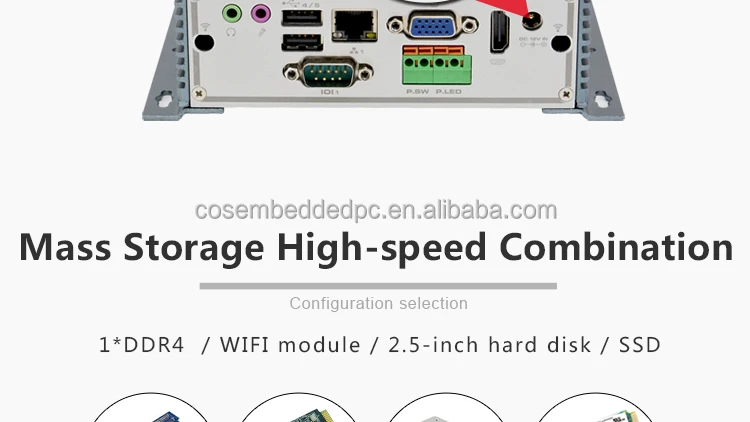This screenshot has height=422, width=750.
Task: Click the Configuration selection subtitle
Action: (x=378, y=303)
